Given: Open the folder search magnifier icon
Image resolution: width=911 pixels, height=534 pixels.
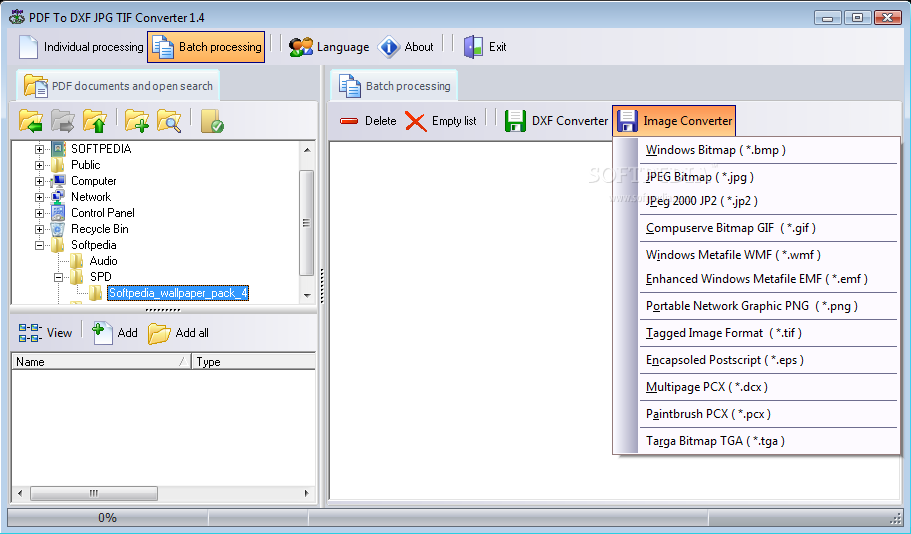Looking at the screenshot, I should click(169, 121).
